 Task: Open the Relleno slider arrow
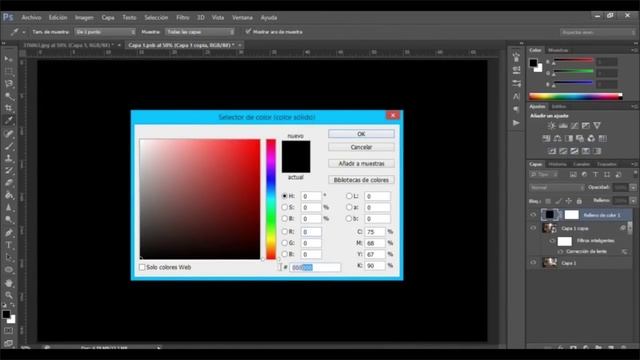point(633,201)
